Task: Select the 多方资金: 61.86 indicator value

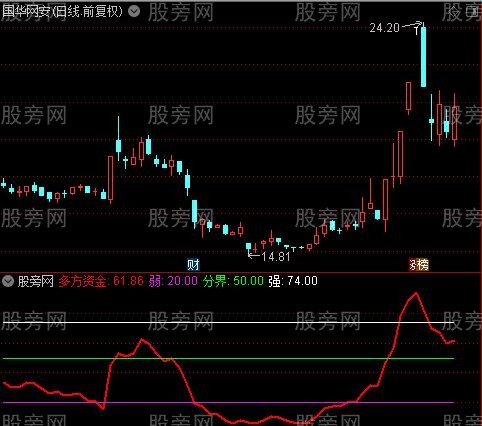Action: (x=101, y=281)
